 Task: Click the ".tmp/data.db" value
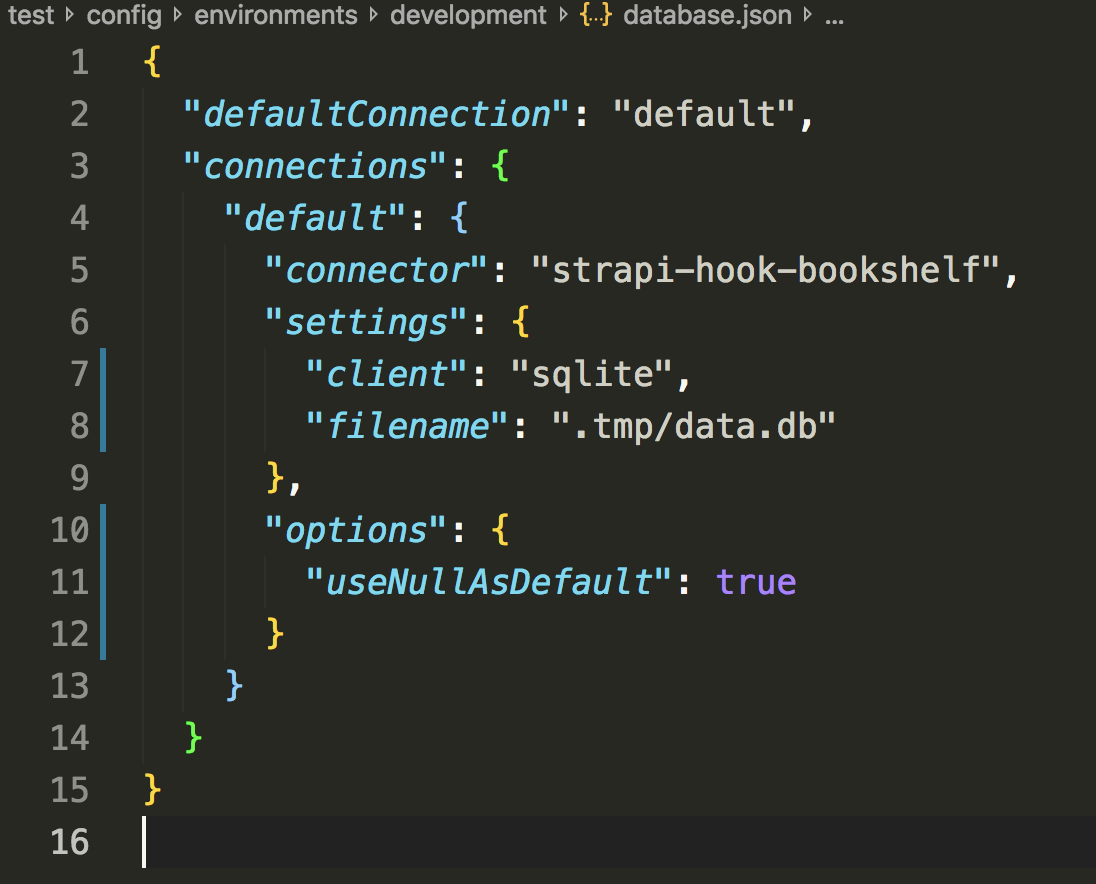pyautogui.click(x=693, y=426)
